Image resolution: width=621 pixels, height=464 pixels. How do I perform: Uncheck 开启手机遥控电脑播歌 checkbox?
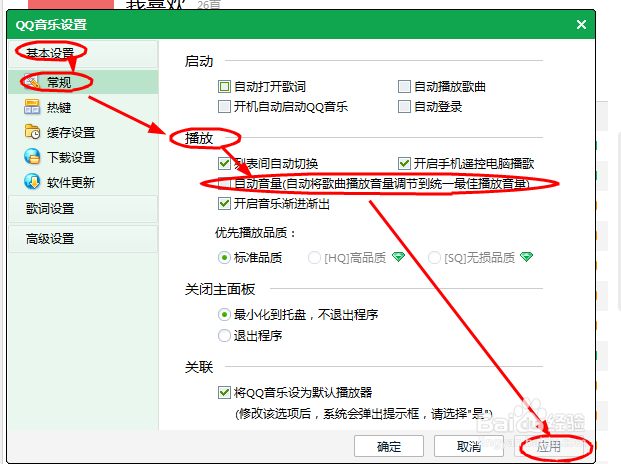coord(404,163)
